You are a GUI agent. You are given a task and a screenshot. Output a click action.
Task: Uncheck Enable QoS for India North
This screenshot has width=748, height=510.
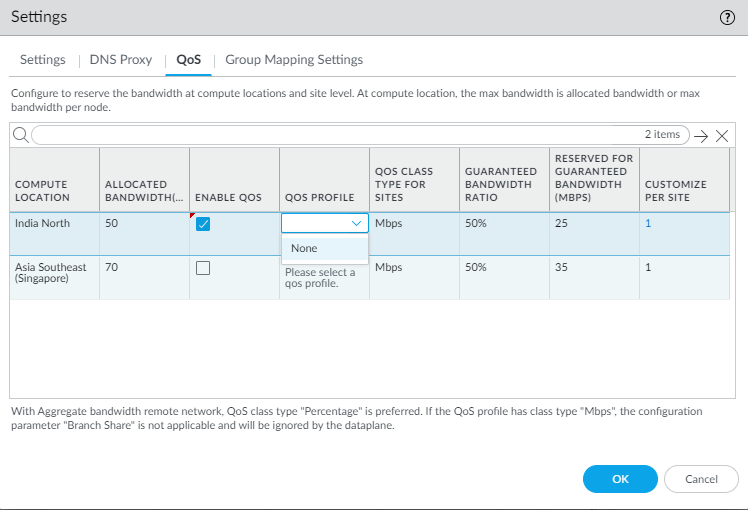tap(203, 224)
